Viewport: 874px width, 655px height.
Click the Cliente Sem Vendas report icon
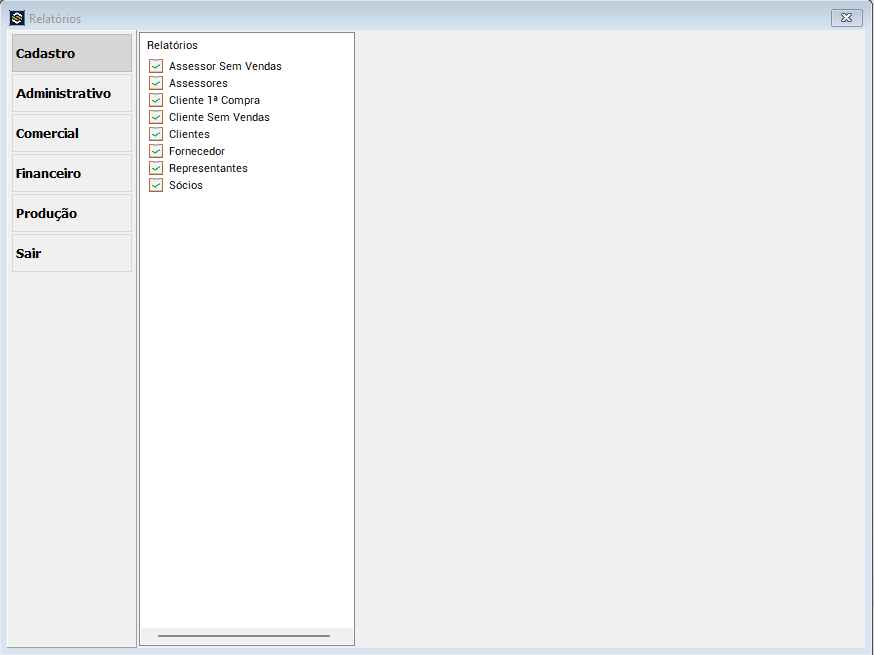tap(156, 117)
